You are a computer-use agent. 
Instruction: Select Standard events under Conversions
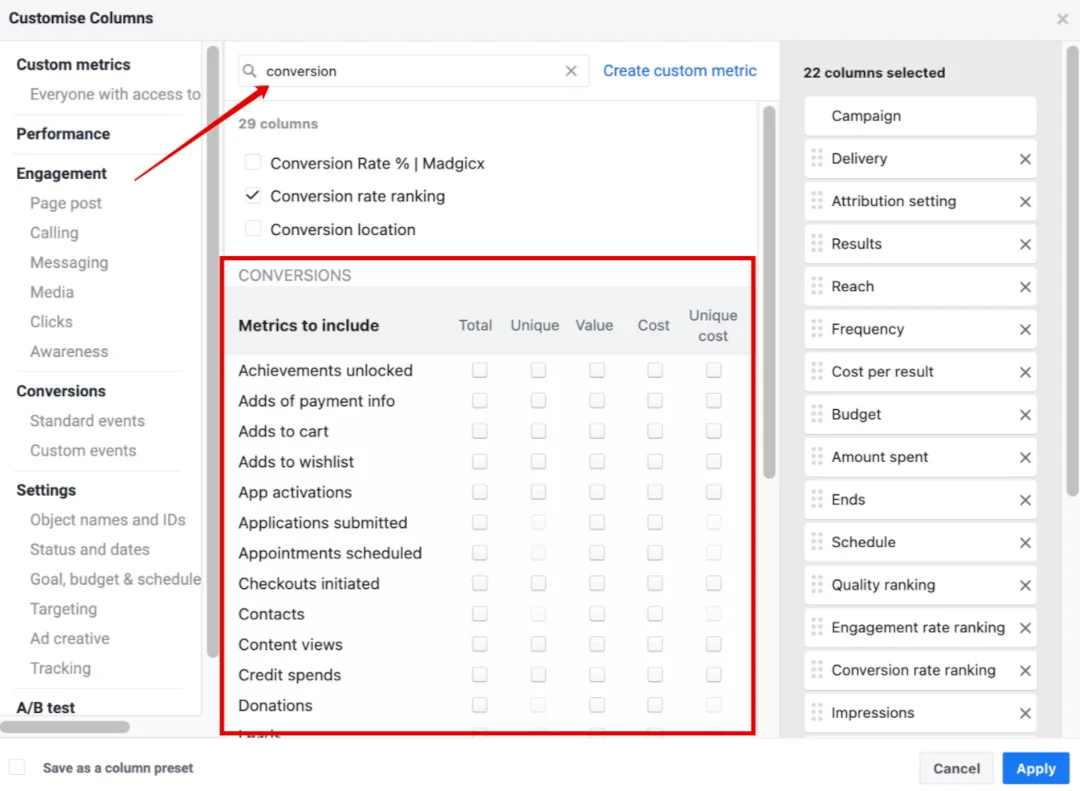coord(87,421)
